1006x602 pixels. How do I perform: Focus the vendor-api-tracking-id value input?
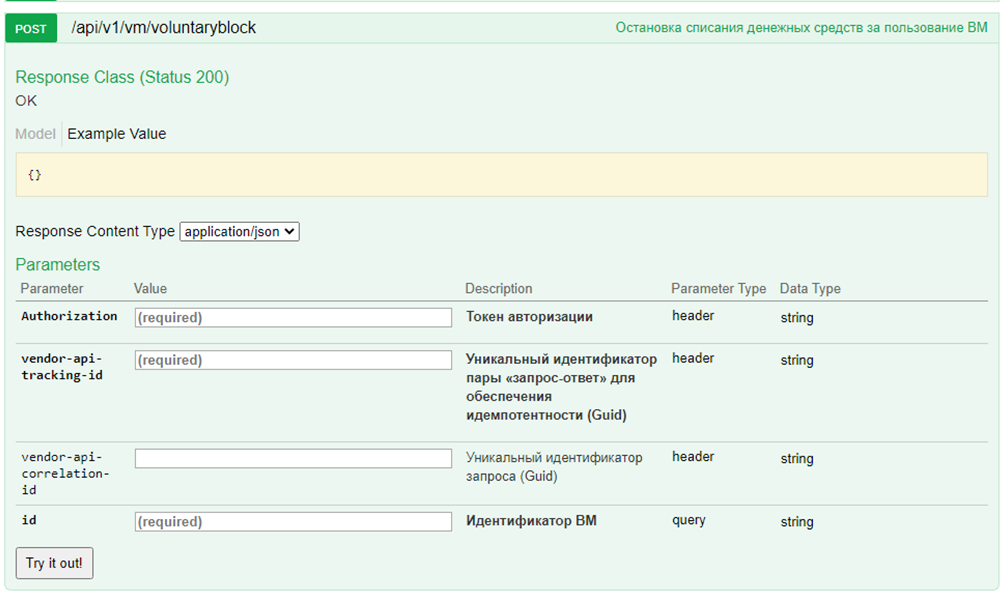pos(293,360)
